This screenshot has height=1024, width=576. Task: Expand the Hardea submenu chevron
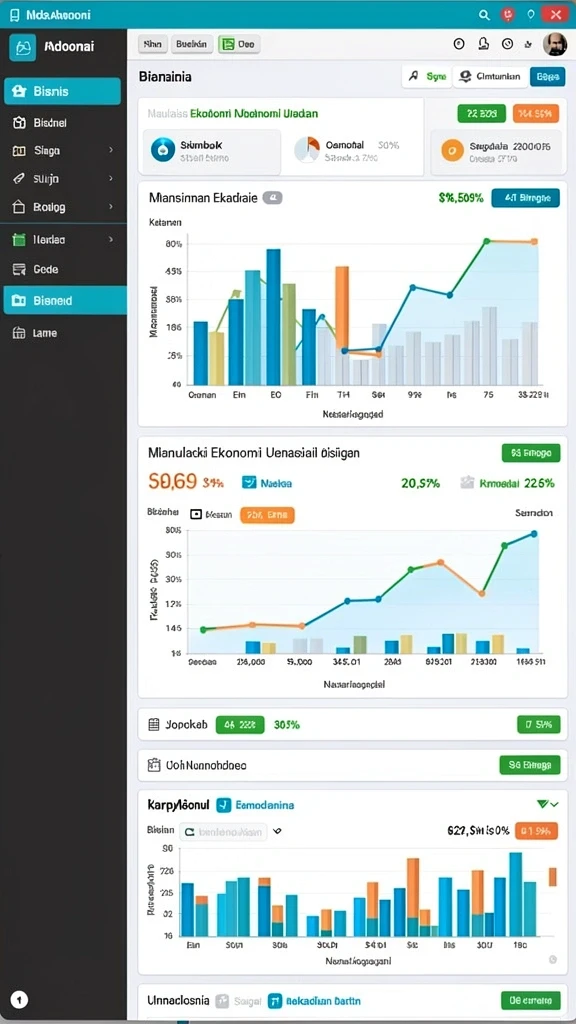(x=111, y=240)
